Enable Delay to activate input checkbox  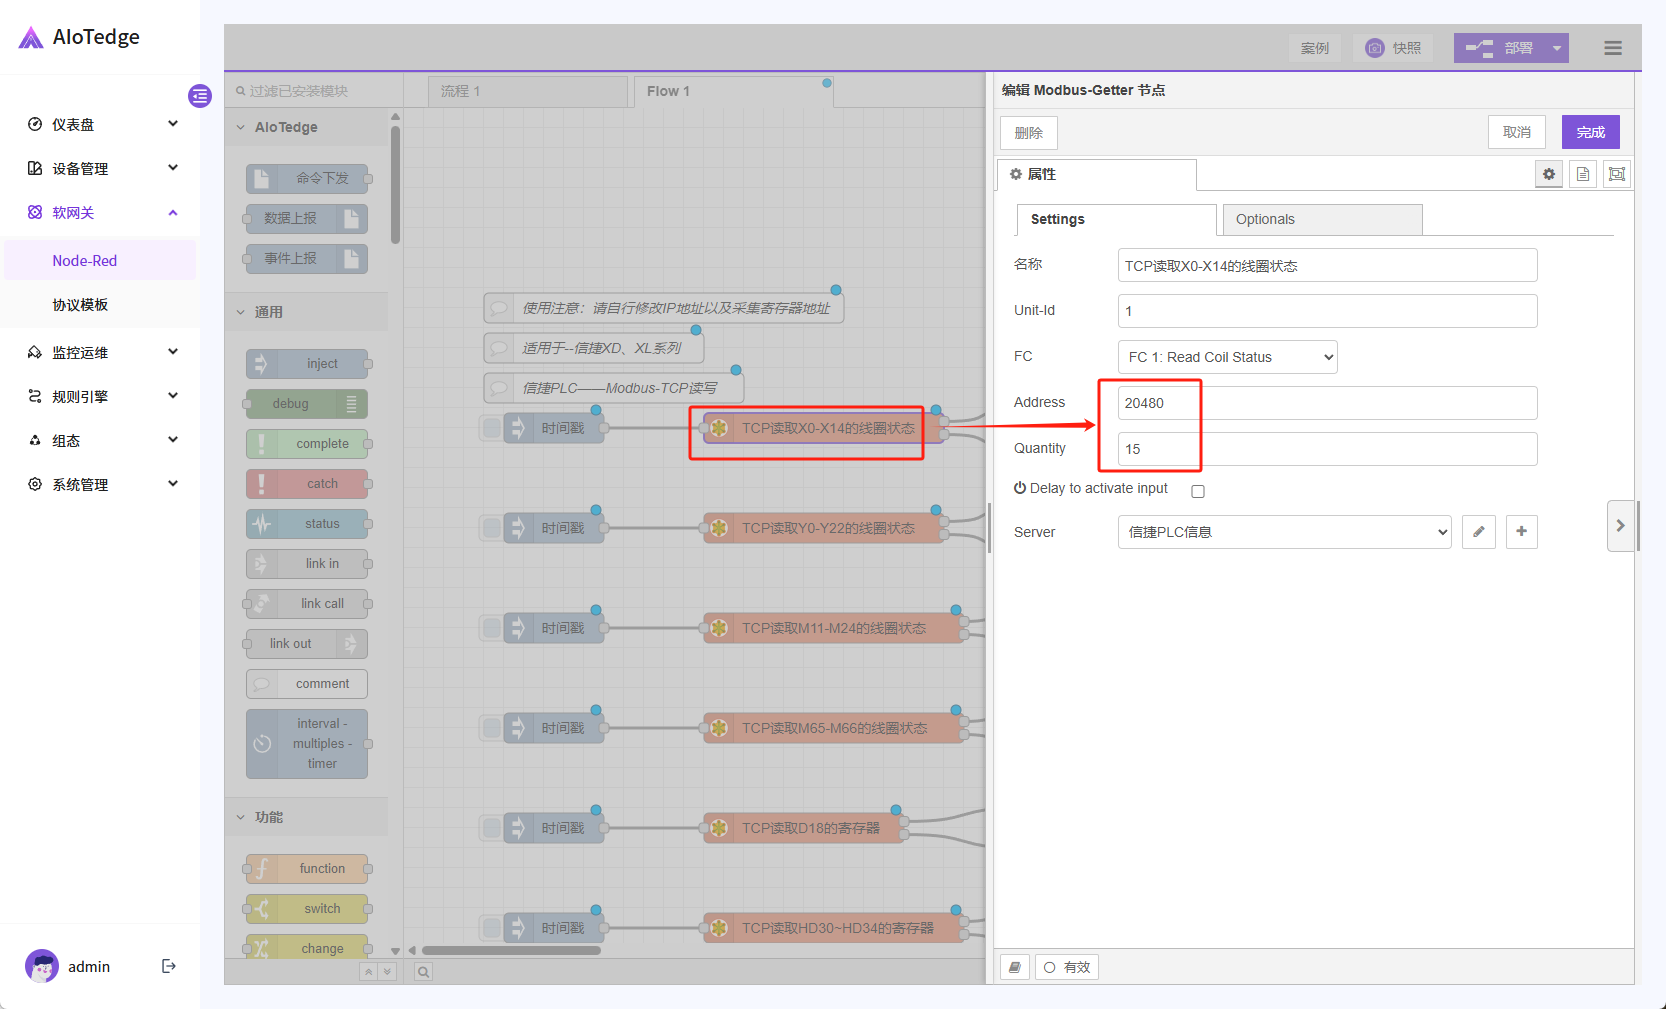point(1198,491)
